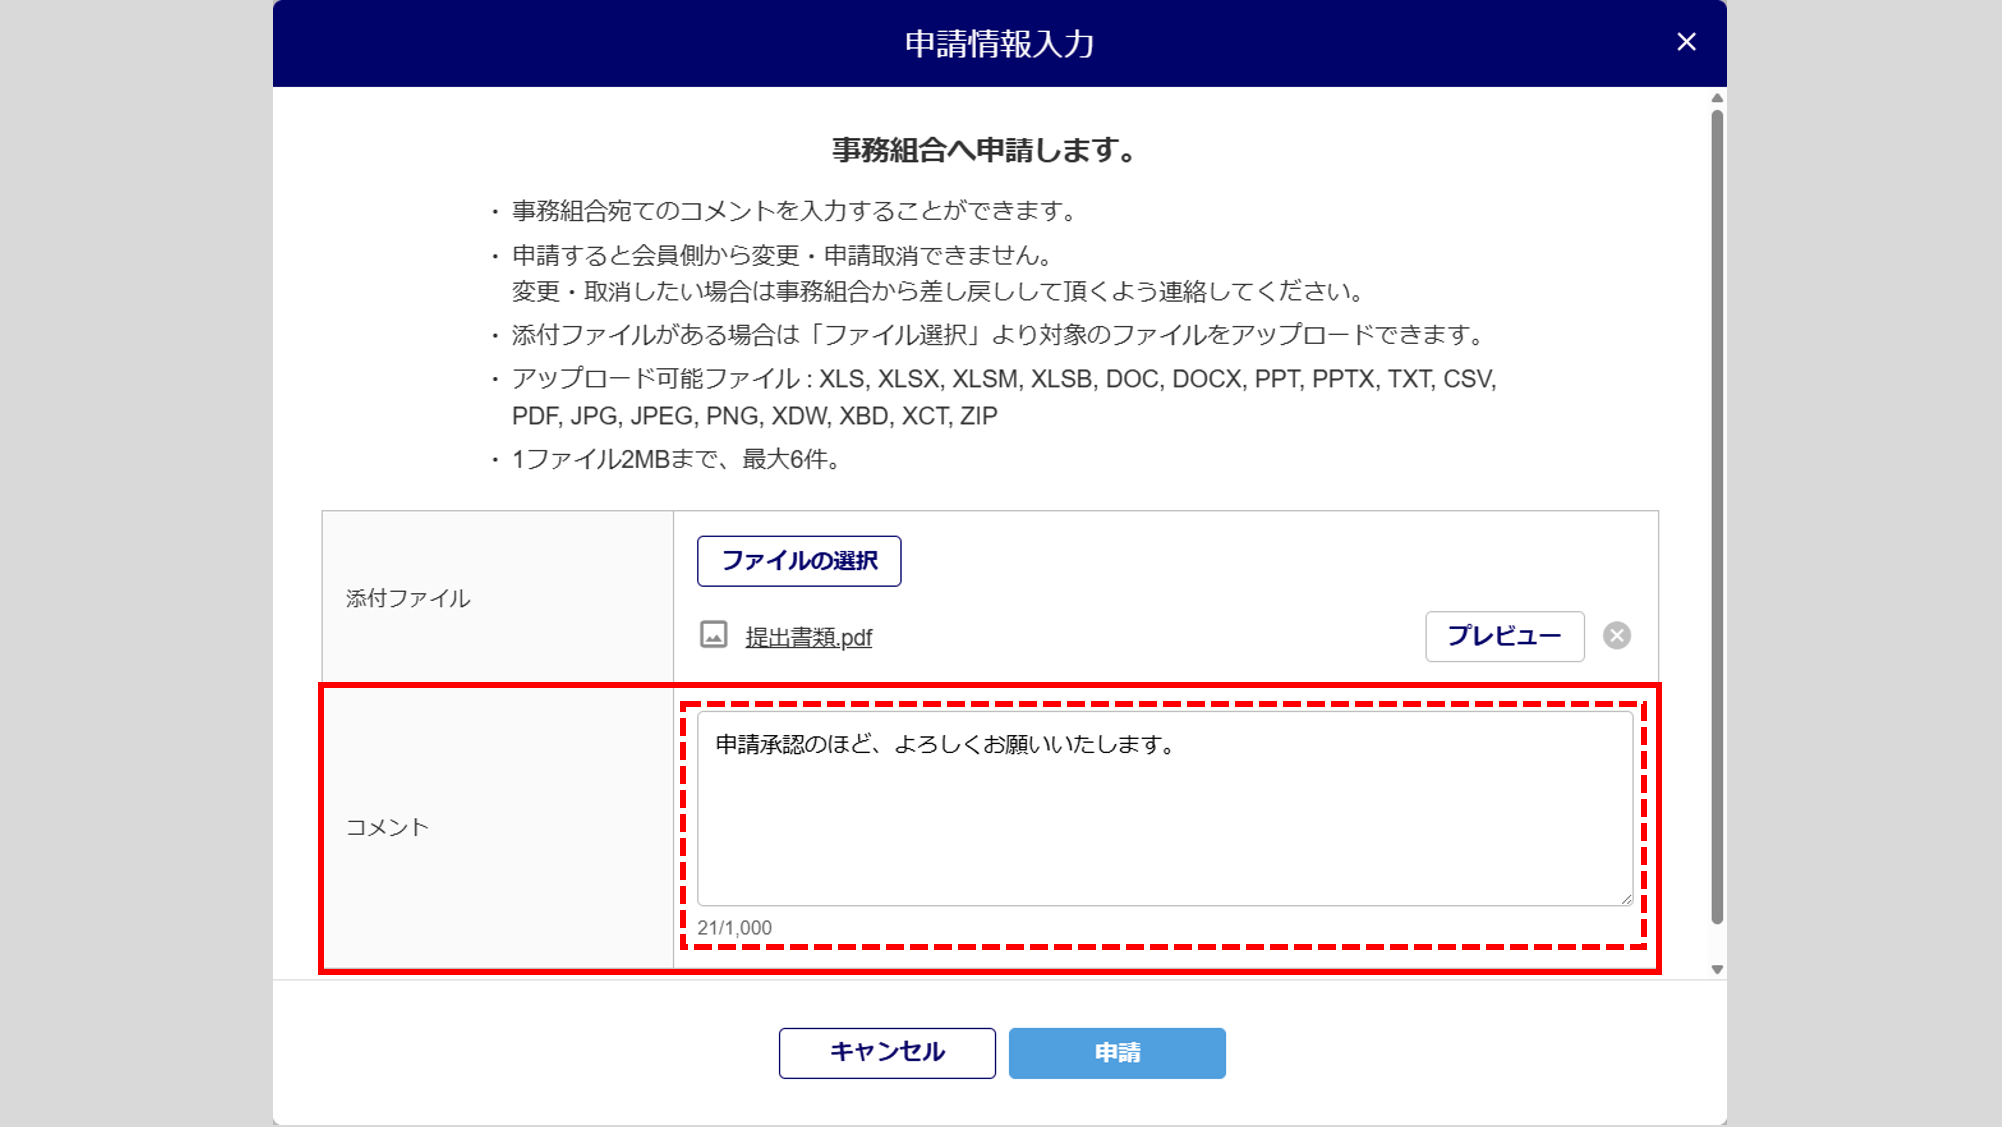
Task: Click the scrollbar down arrow
Action: pyautogui.click(x=1717, y=969)
